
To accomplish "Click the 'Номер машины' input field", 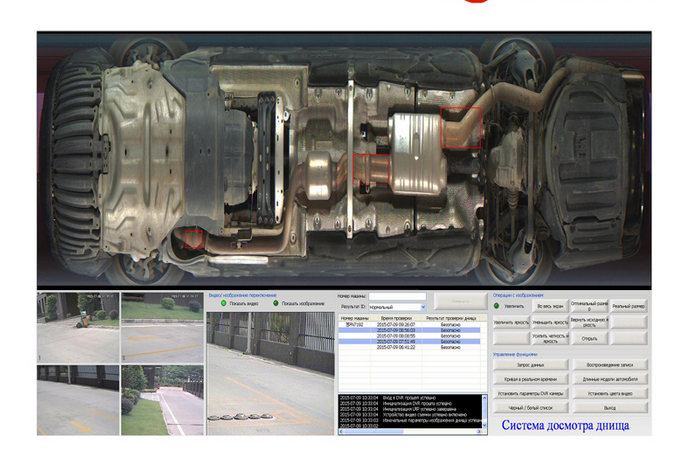I will point(397,297).
